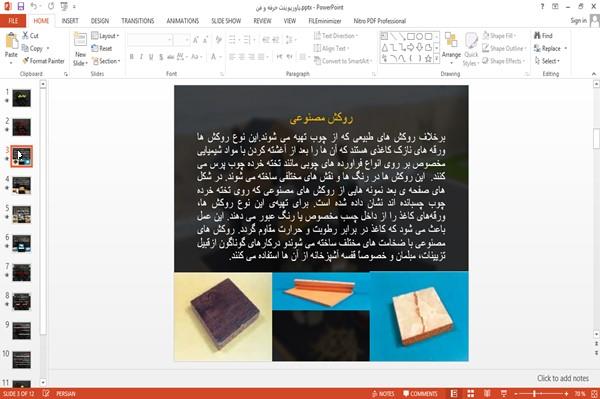Adjust the zoom slider handle
600x399 pixels.
pyautogui.click(x=534, y=394)
